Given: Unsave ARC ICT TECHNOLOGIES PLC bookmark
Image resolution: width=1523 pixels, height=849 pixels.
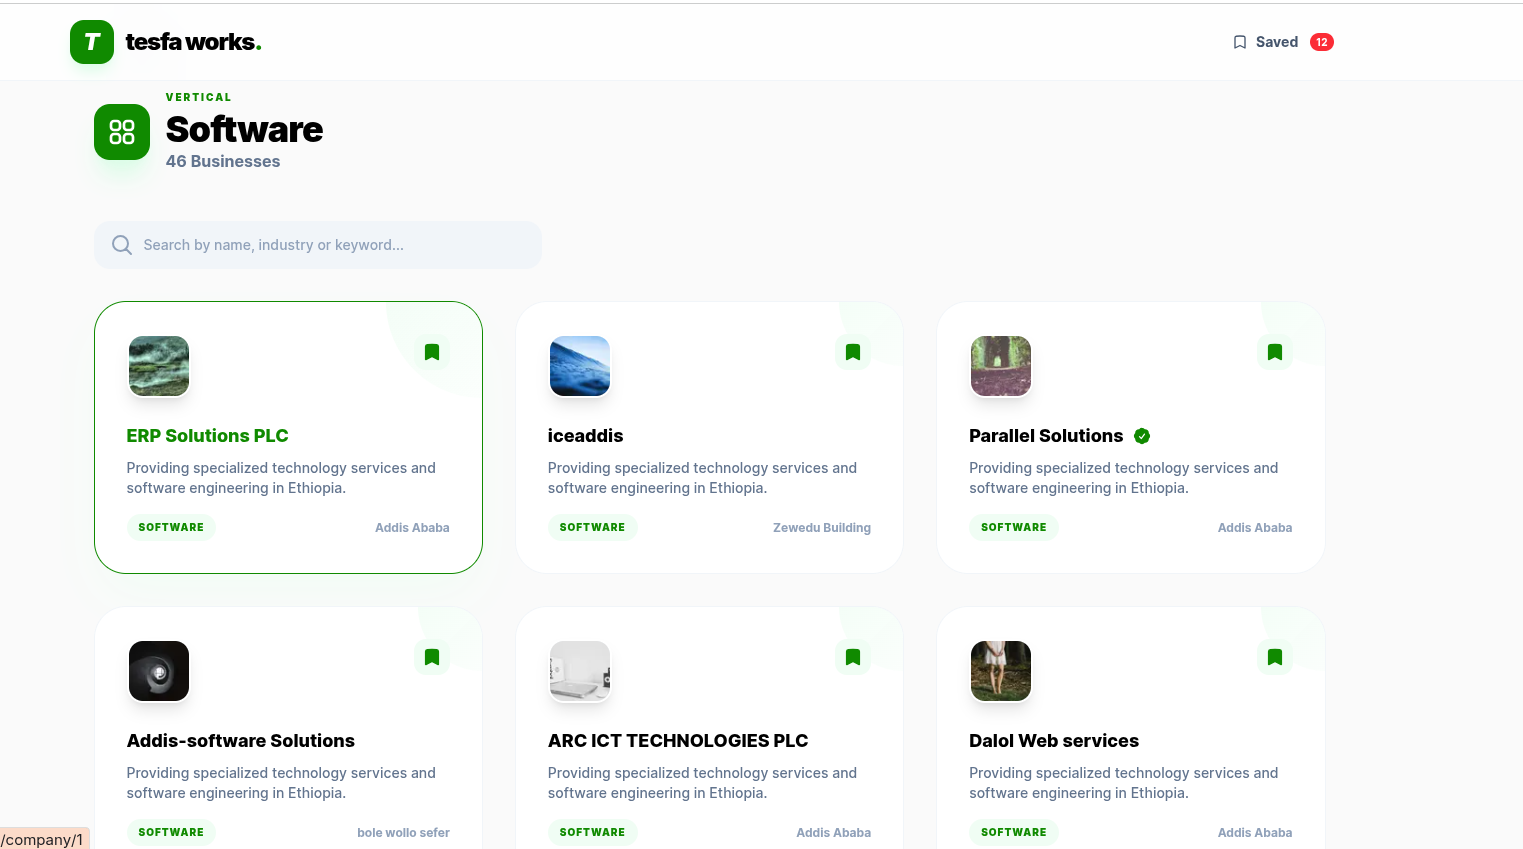Looking at the screenshot, I should click(853, 657).
